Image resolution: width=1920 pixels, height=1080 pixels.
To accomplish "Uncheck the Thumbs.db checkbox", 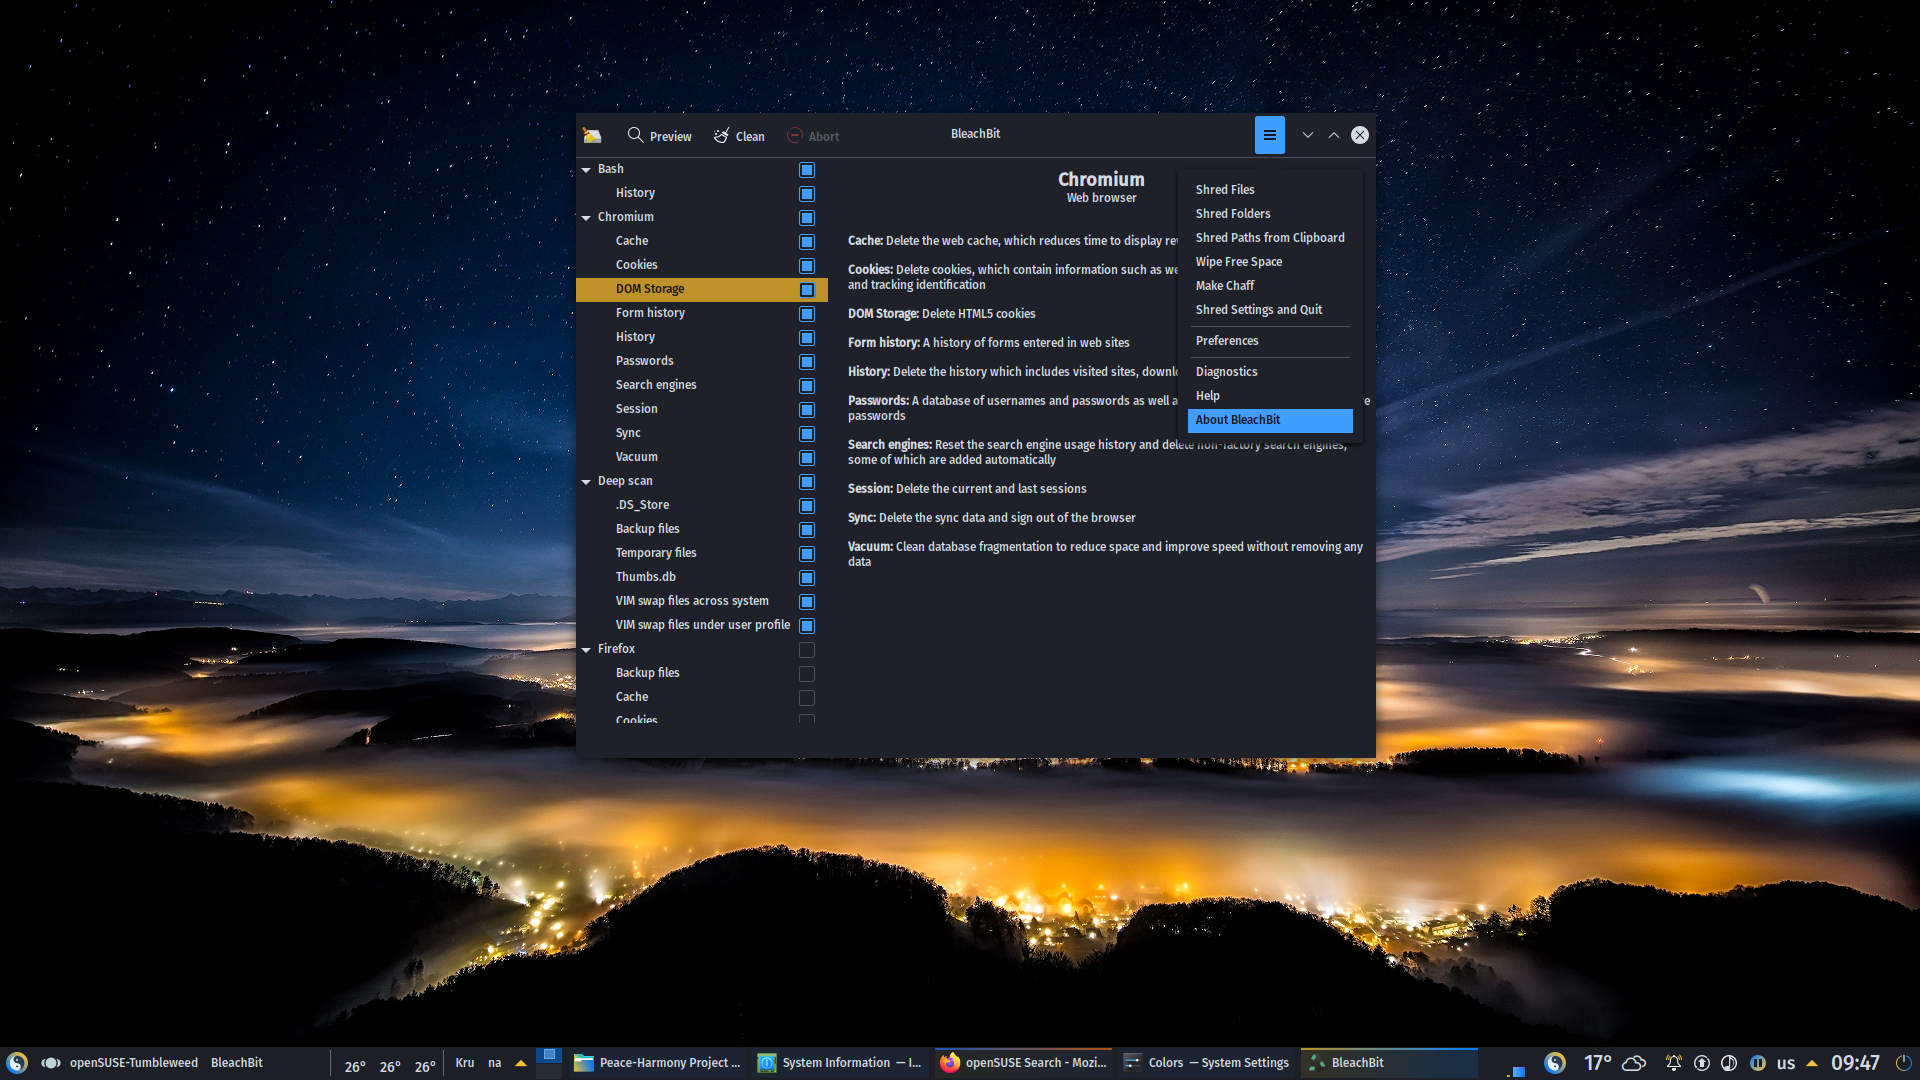I will click(x=807, y=578).
